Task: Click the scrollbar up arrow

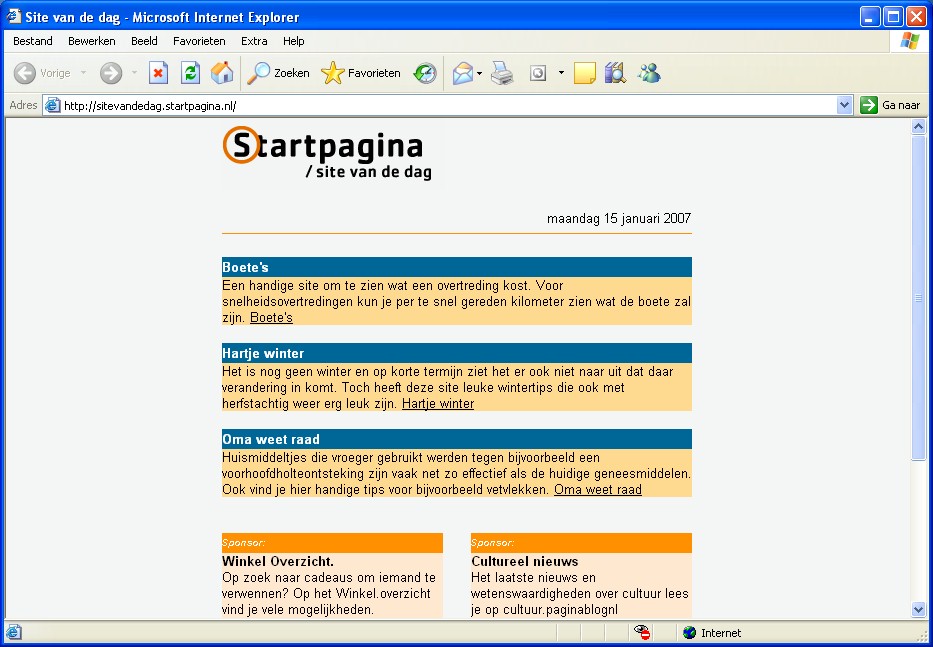Action: pyautogui.click(x=918, y=126)
